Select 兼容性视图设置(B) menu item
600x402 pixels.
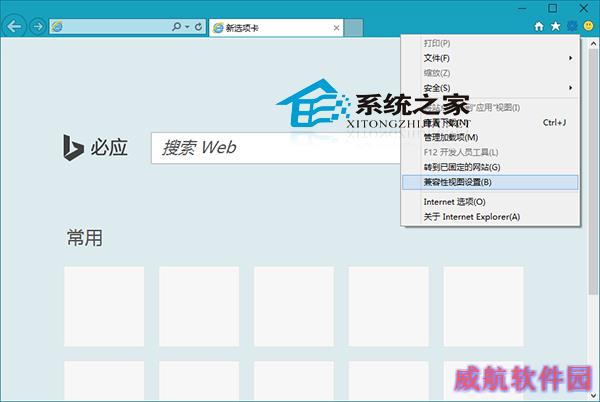491,182
